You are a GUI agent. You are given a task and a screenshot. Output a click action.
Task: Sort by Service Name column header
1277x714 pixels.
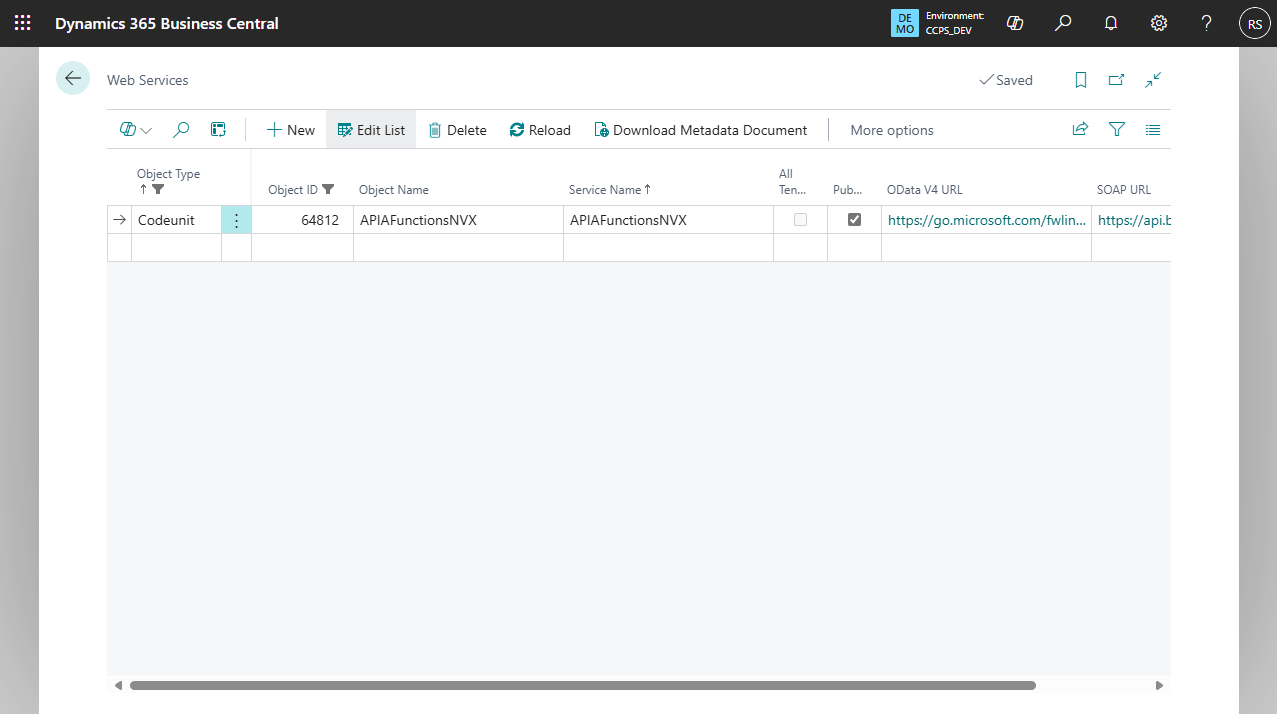609,189
